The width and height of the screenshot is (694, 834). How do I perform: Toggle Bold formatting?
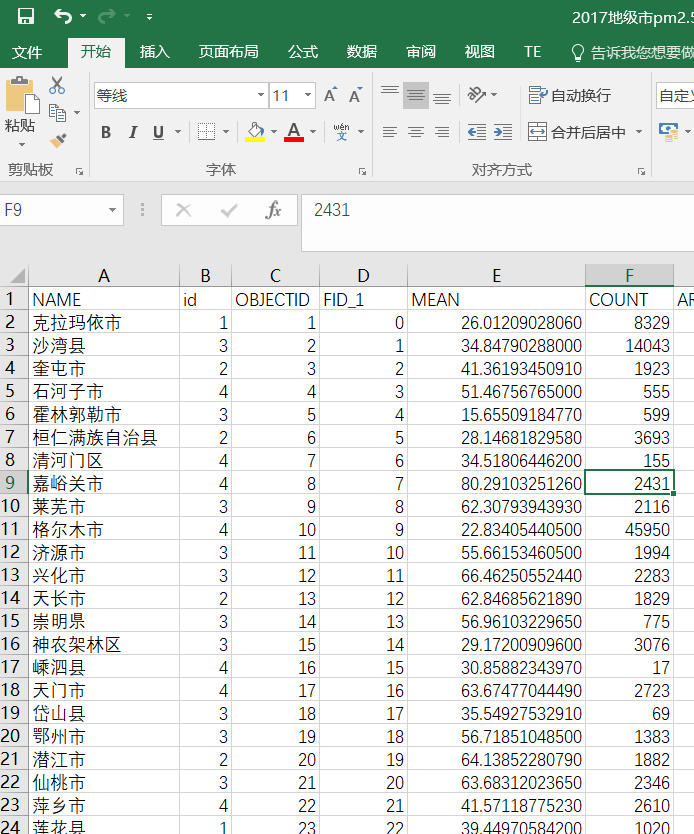(106, 132)
